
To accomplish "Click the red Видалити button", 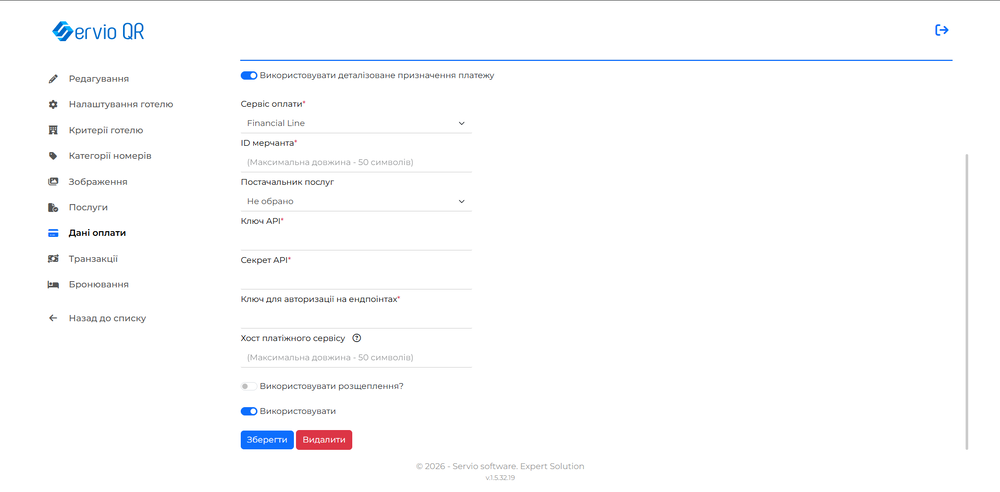I will point(324,440).
